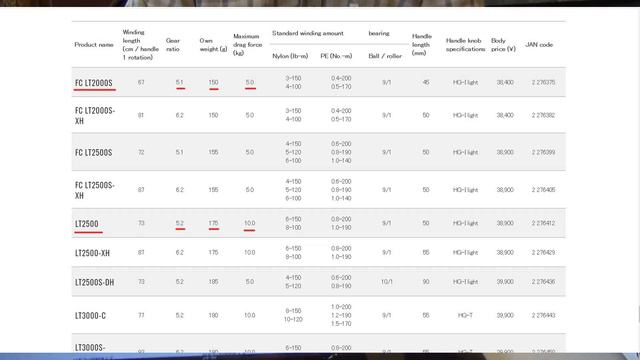The height and width of the screenshot is (360, 640).
Task: Click drag force 5.0 in FC LT2000S row
Action: (x=250, y=82)
